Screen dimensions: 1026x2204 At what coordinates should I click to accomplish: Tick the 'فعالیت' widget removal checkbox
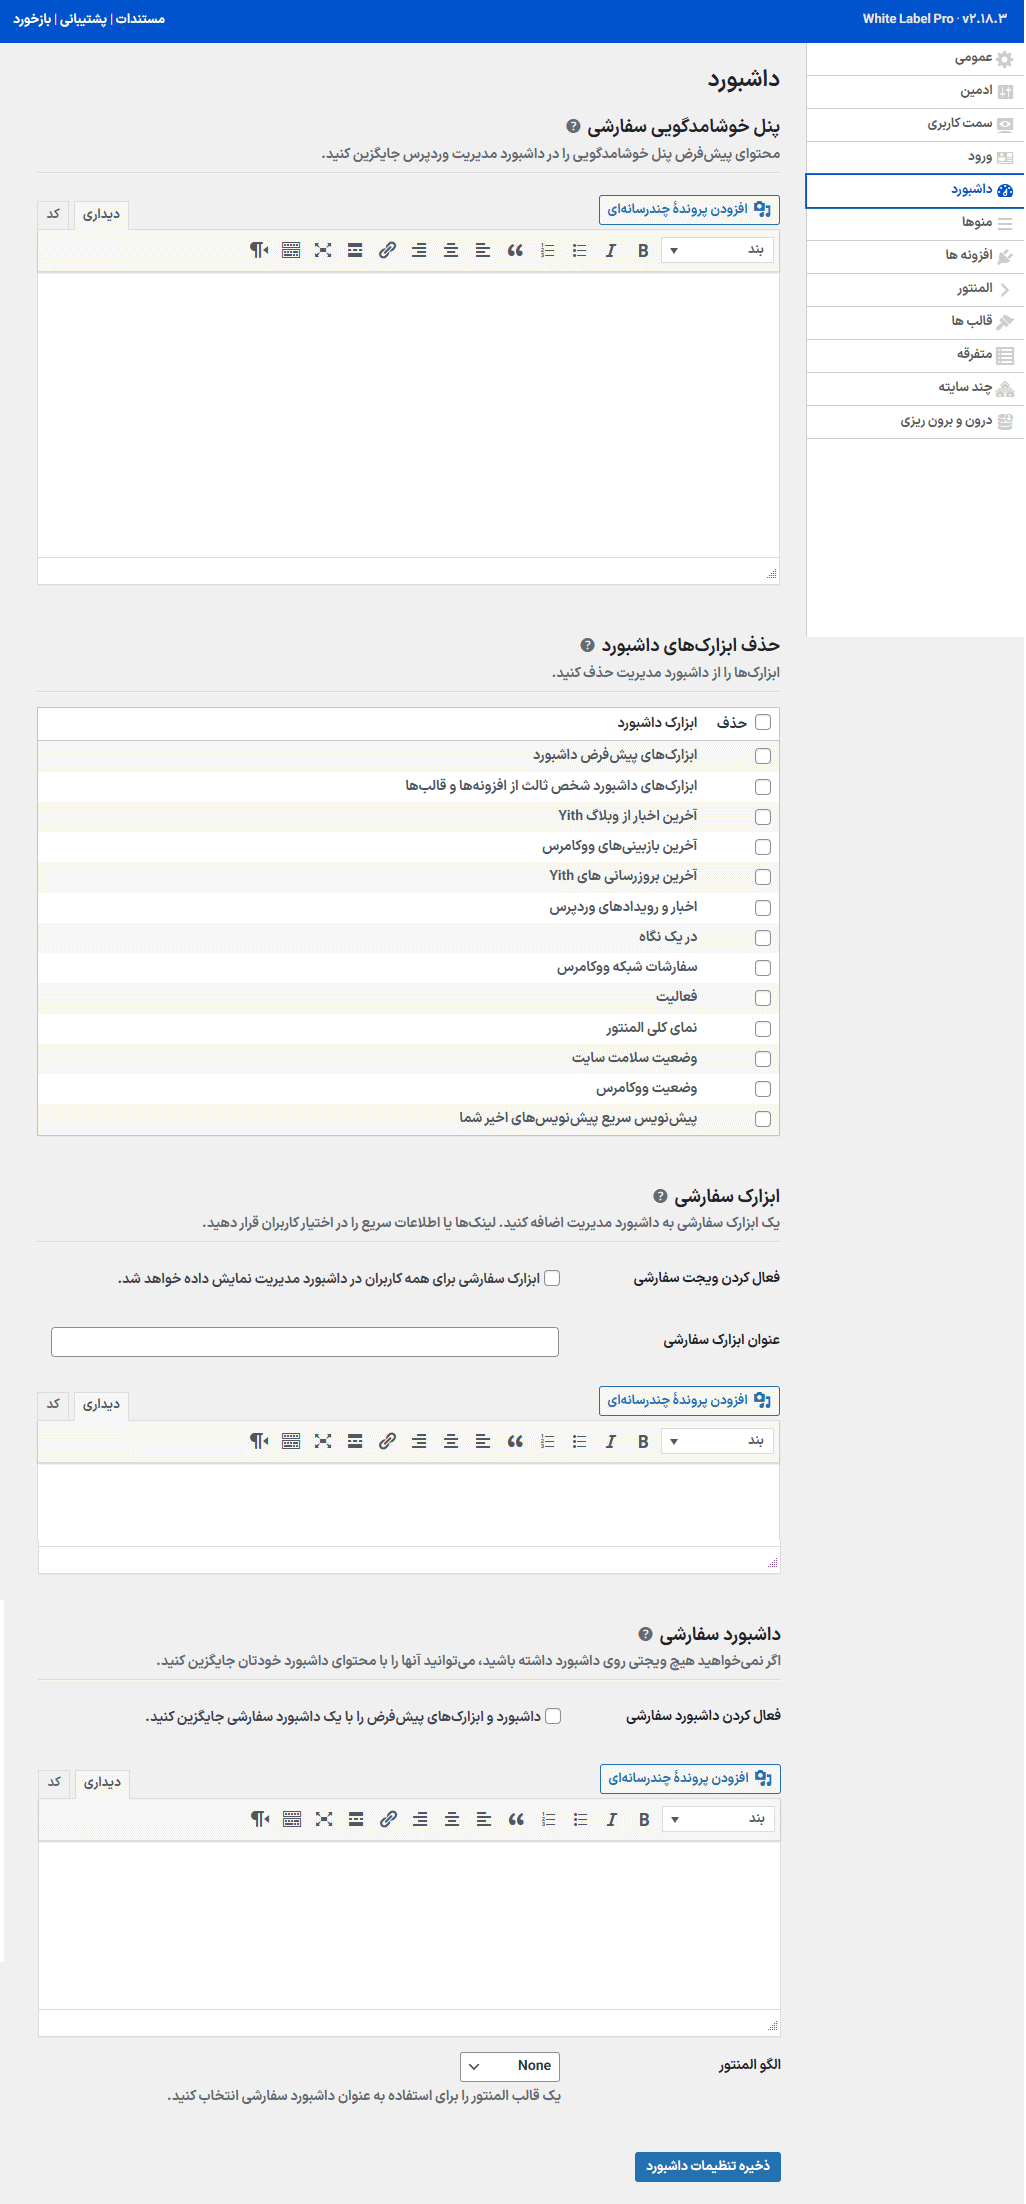click(763, 998)
